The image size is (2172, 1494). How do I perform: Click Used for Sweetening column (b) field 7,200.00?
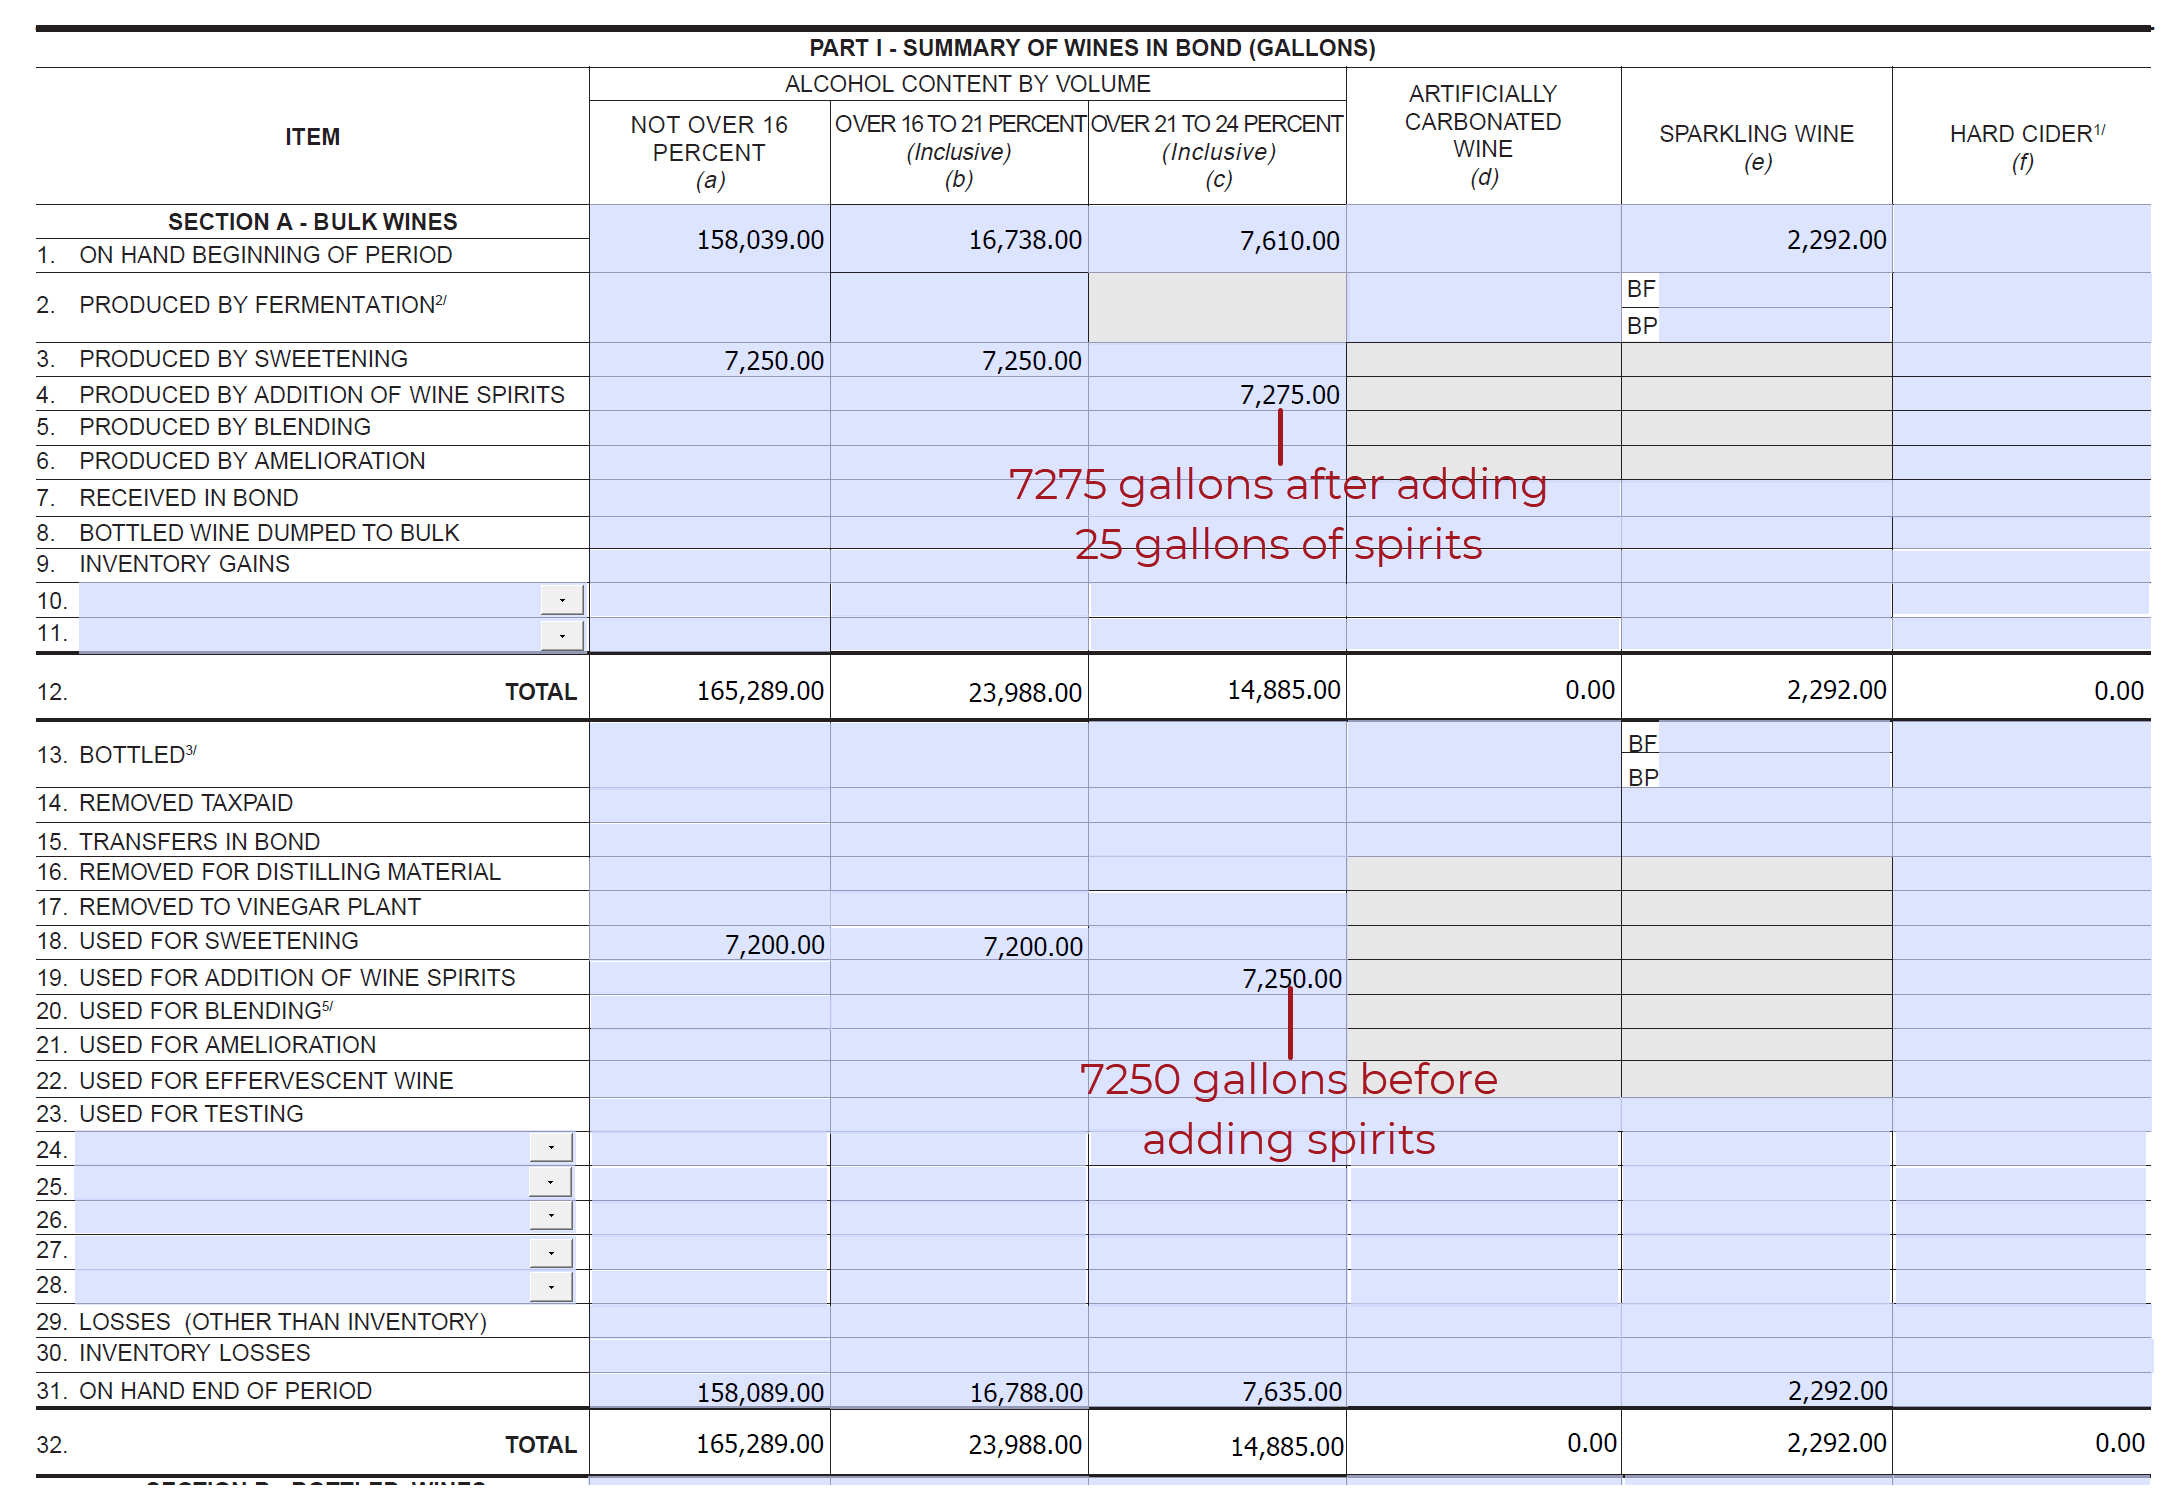(x=959, y=943)
